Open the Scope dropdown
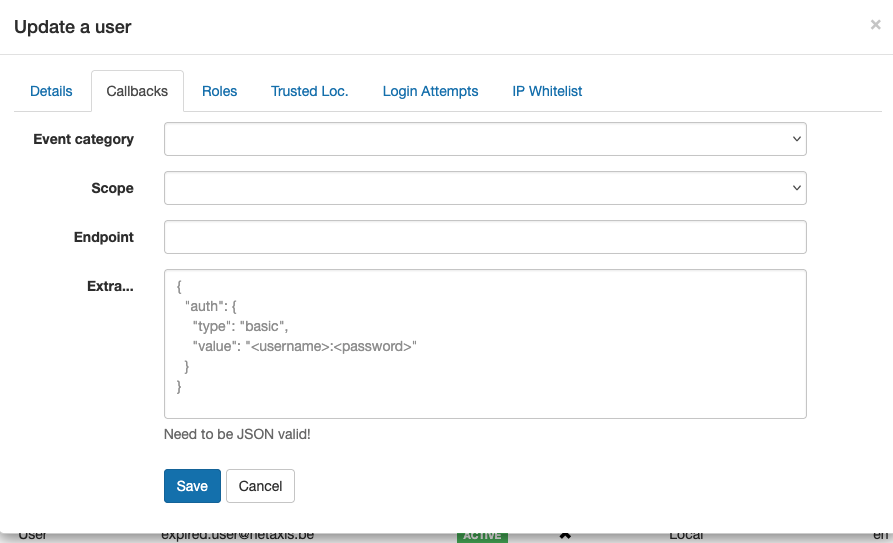Image resolution: width=893 pixels, height=543 pixels. pos(485,188)
